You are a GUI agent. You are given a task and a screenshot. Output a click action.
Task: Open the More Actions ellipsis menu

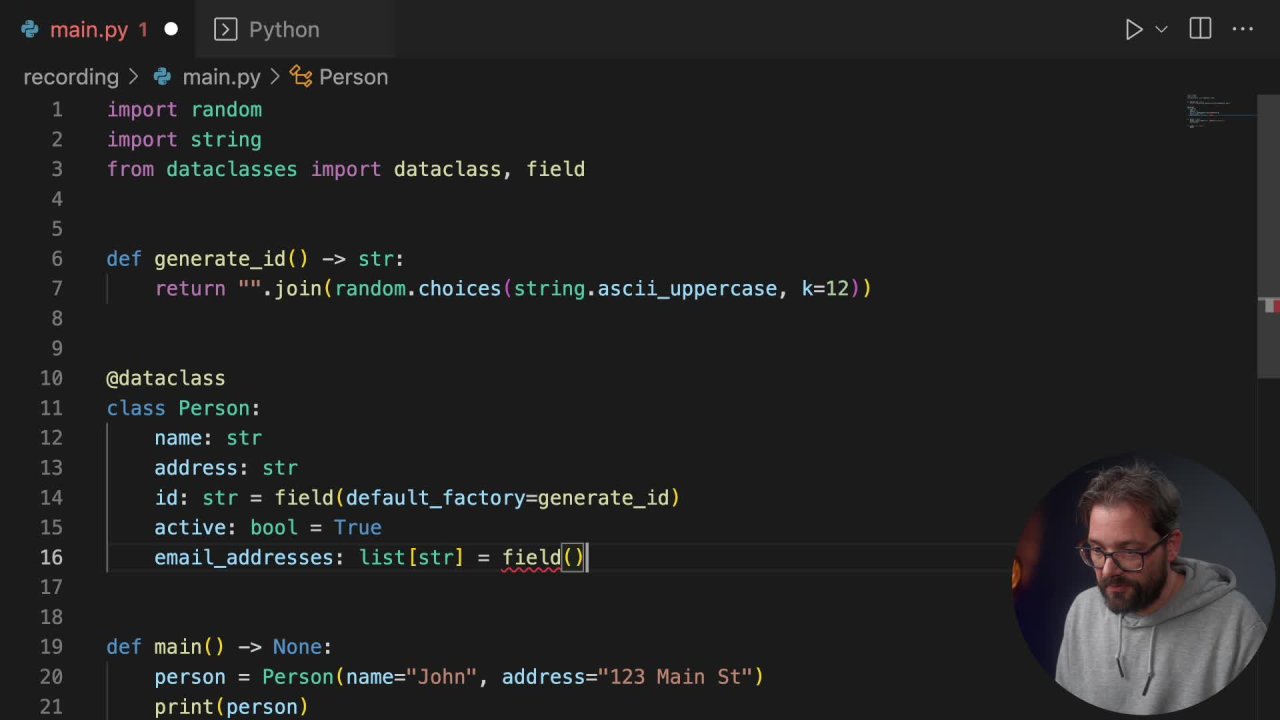(1243, 30)
